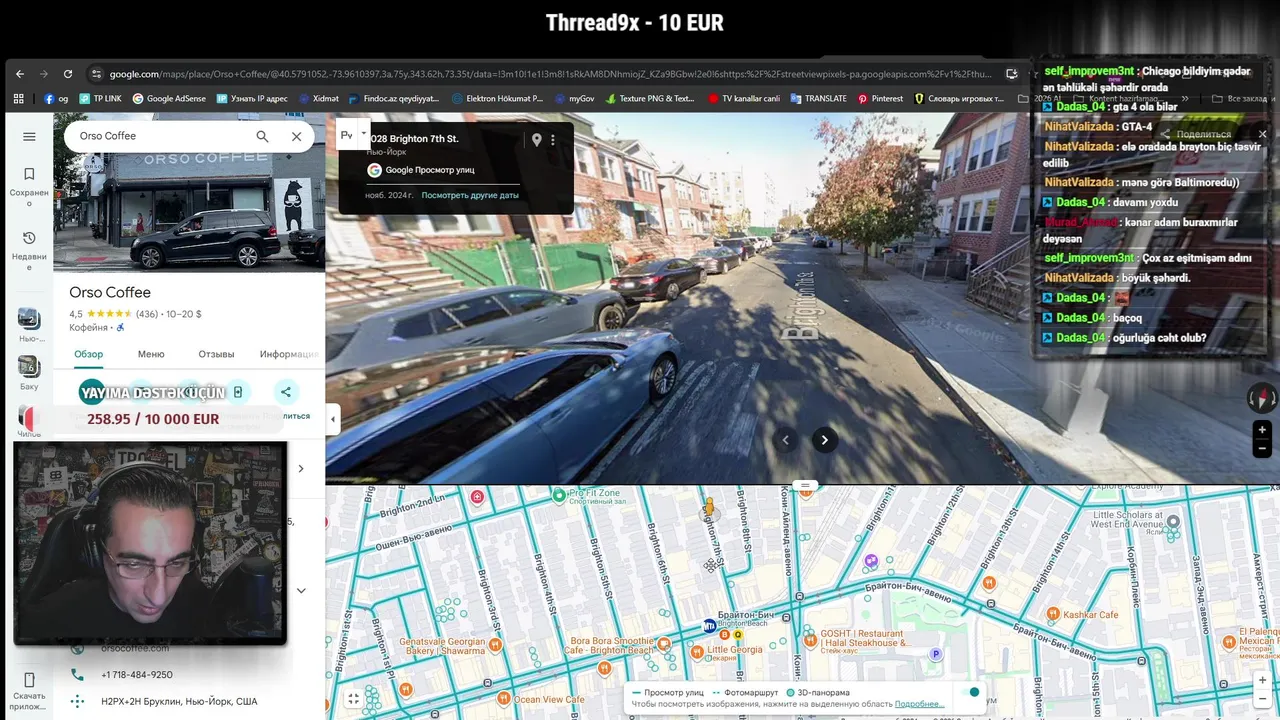Reload the page with the refresh icon
Viewport: 1280px width, 720px height.
tap(68, 74)
